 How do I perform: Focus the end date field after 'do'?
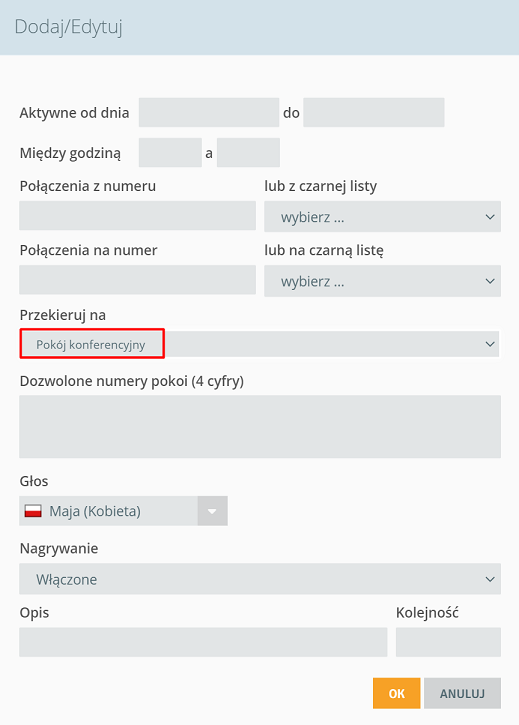(x=374, y=112)
